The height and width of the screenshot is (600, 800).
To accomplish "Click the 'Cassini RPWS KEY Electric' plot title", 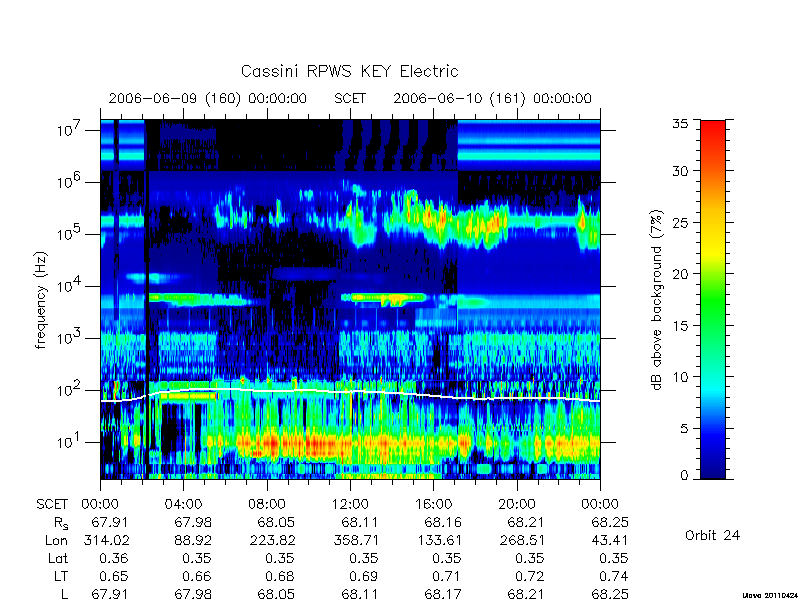I will [349, 71].
